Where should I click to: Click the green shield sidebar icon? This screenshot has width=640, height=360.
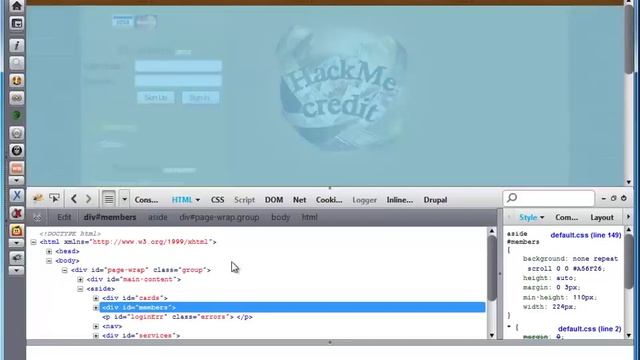point(16,116)
